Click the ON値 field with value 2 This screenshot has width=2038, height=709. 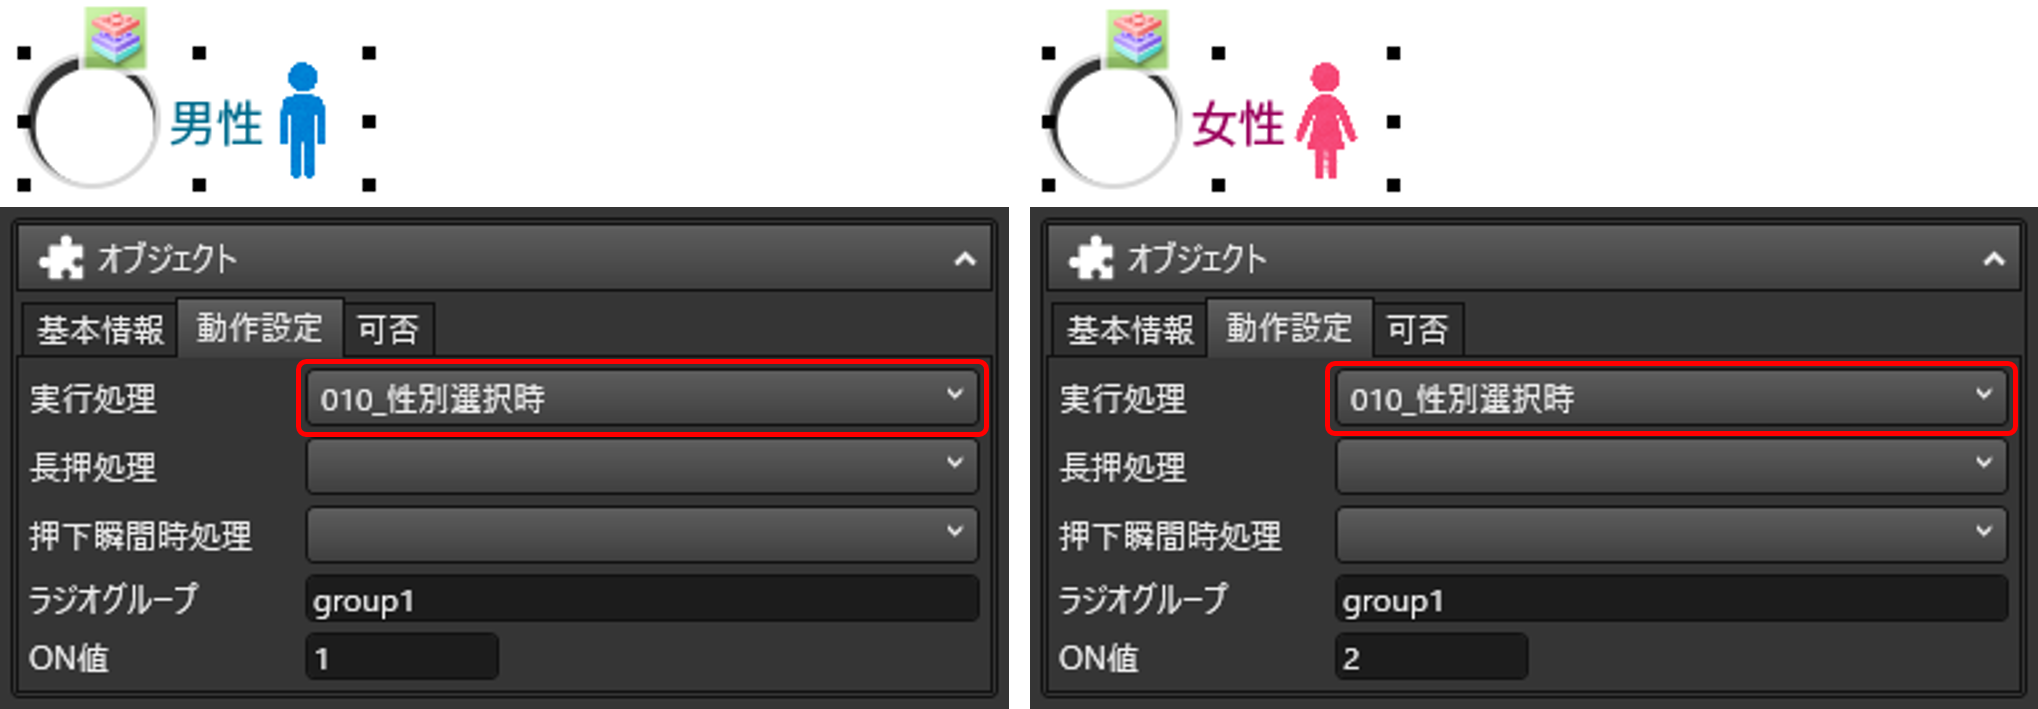[1431, 658]
